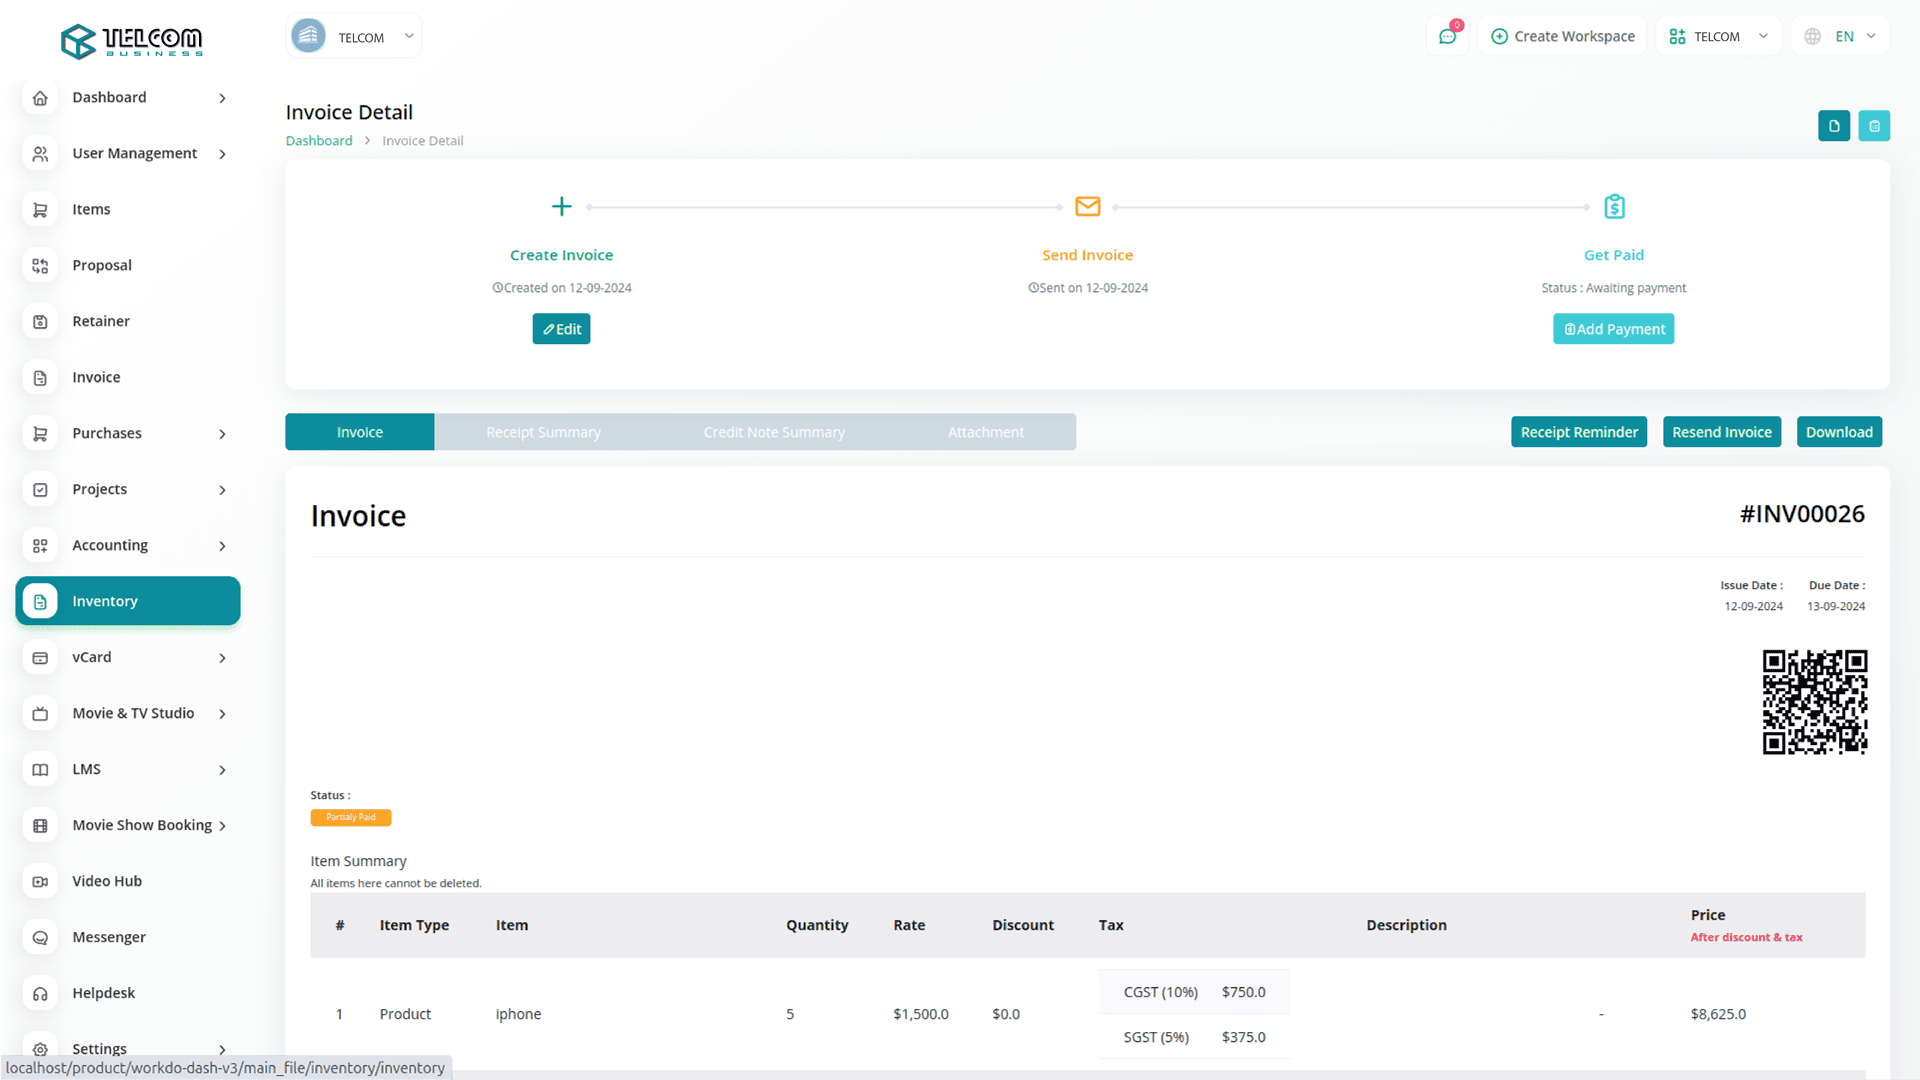Open Video Hub in sidebar
This screenshot has height=1080, width=1920.
(107, 881)
